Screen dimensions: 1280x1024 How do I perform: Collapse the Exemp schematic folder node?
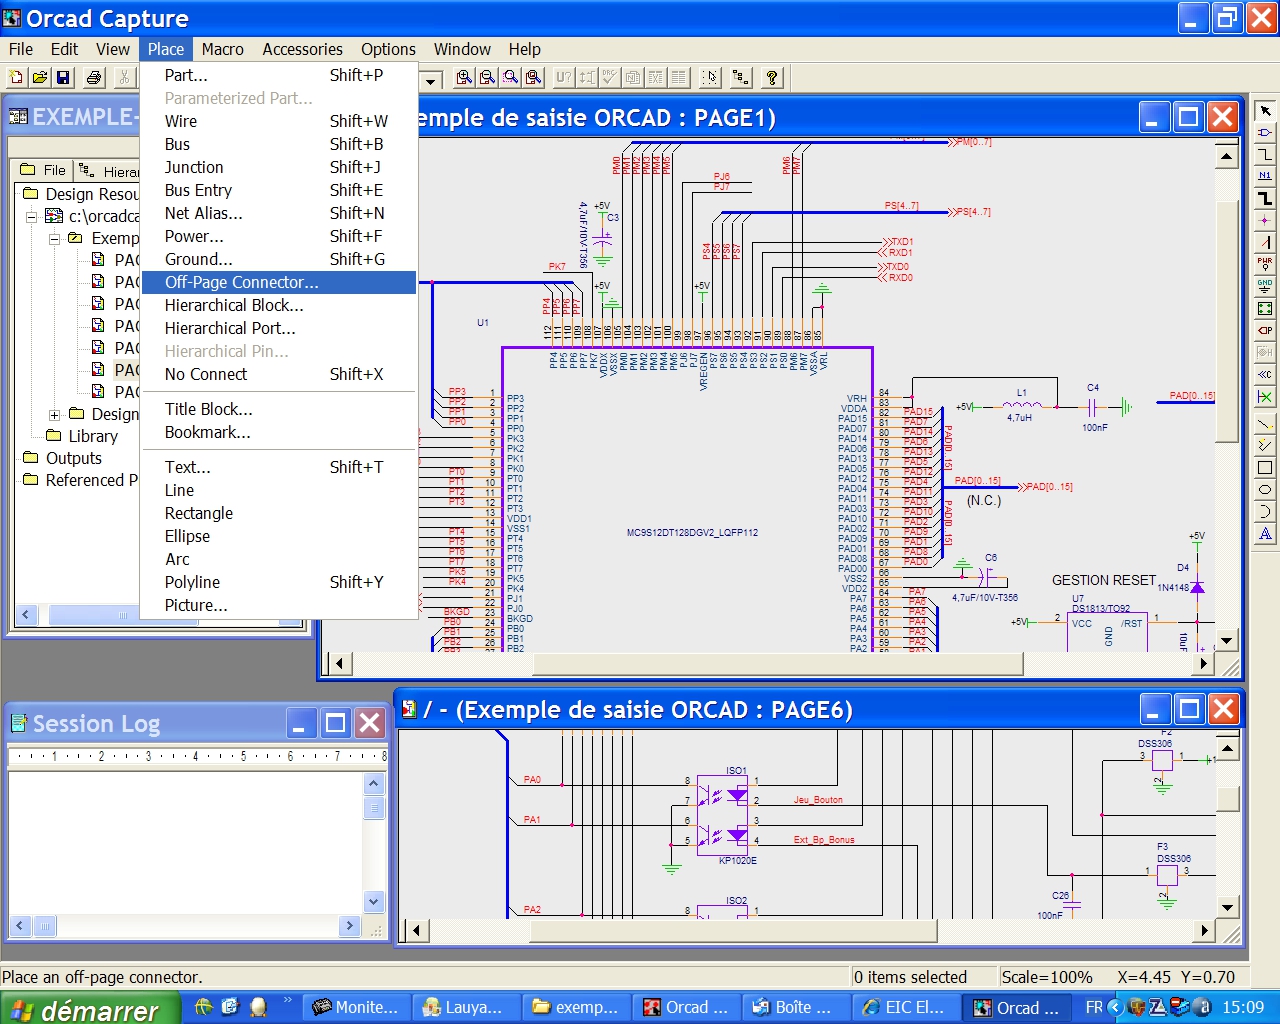click(x=55, y=238)
